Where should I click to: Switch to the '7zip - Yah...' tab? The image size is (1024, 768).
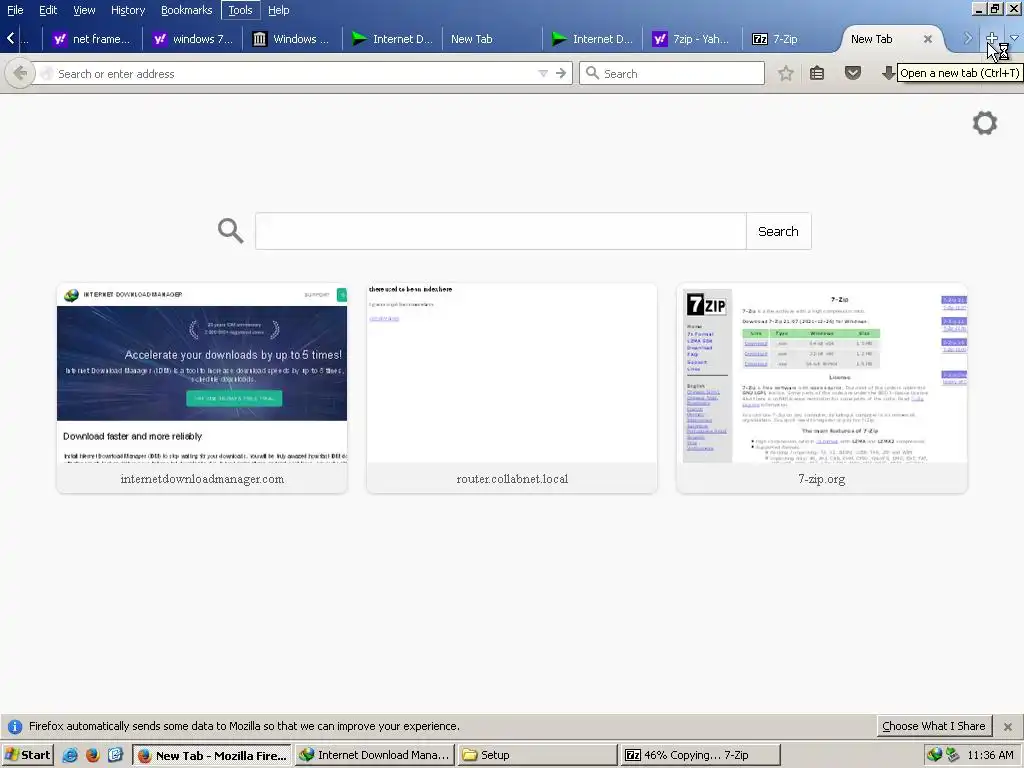pos(692,39)
